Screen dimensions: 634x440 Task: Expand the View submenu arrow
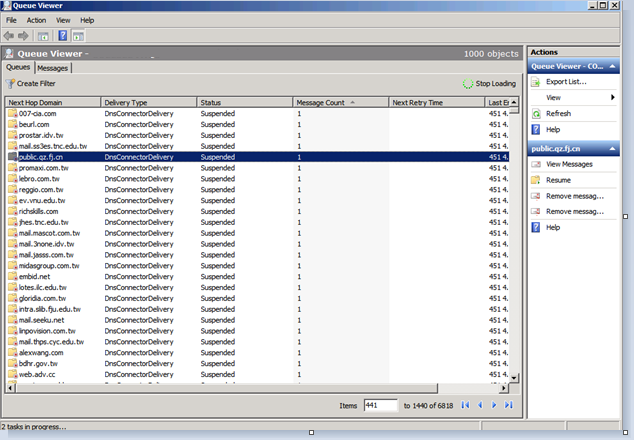[613, 97]
